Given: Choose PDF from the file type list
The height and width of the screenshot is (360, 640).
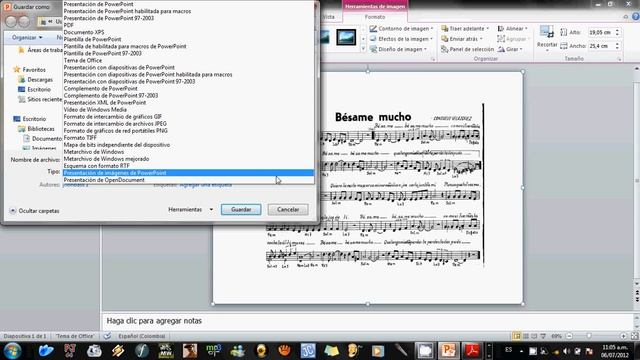Looking at the screenshot, I should pos(189,25).
